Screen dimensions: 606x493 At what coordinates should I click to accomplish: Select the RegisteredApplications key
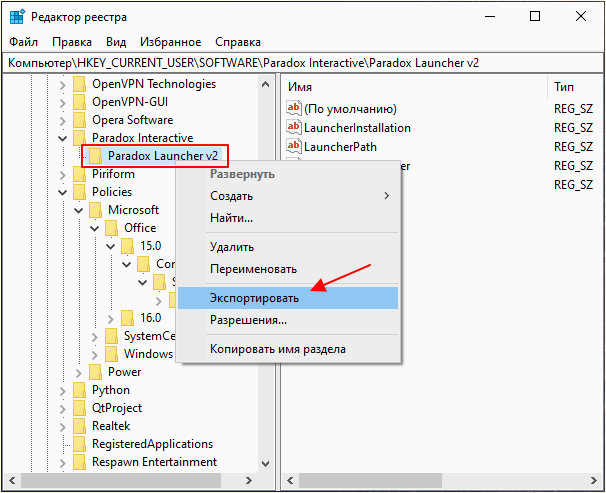pos(152,444)
